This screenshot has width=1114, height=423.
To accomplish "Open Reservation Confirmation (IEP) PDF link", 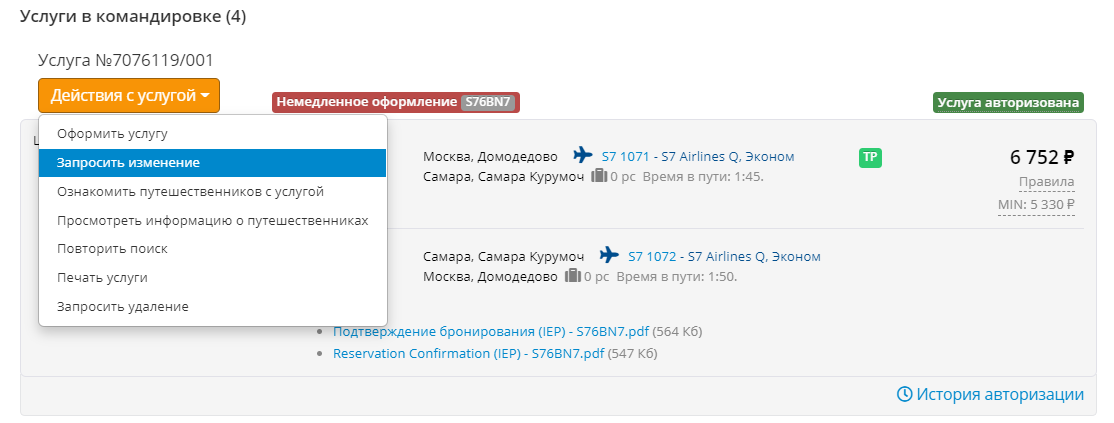I will click(x=468, y=353).
